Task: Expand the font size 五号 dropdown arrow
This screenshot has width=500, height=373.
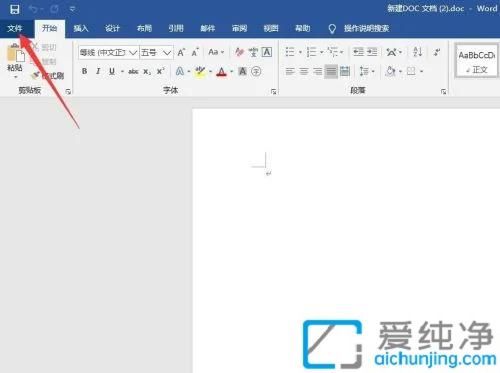Action: [x=167, y=53]
